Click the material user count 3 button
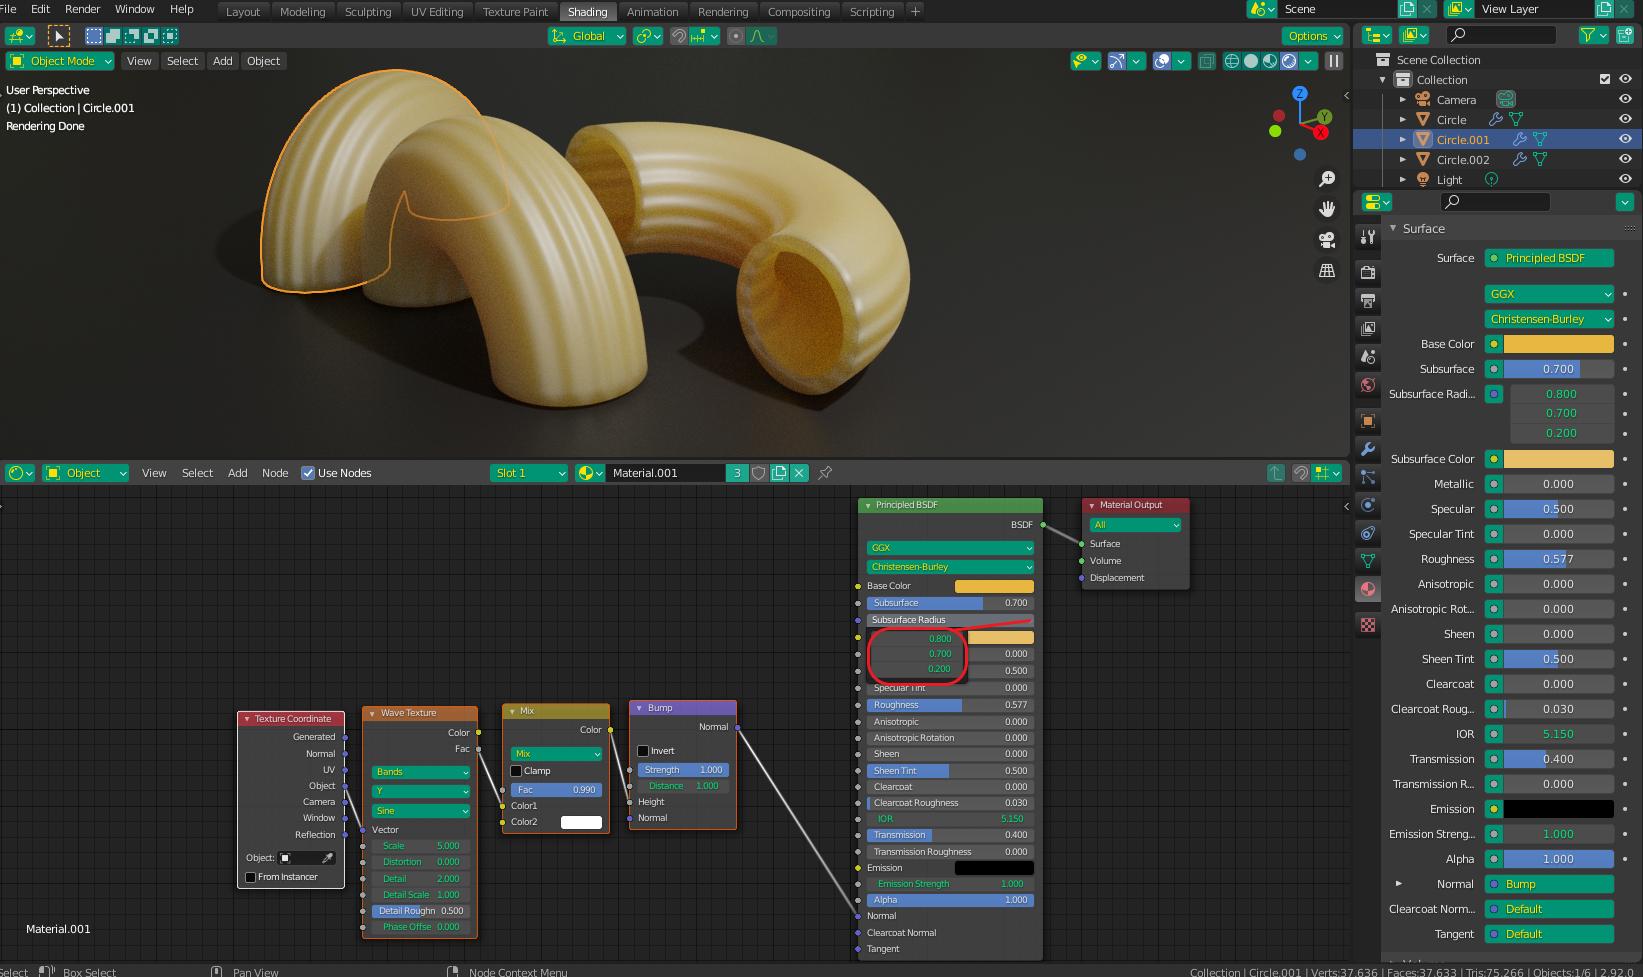 (737, 473)
